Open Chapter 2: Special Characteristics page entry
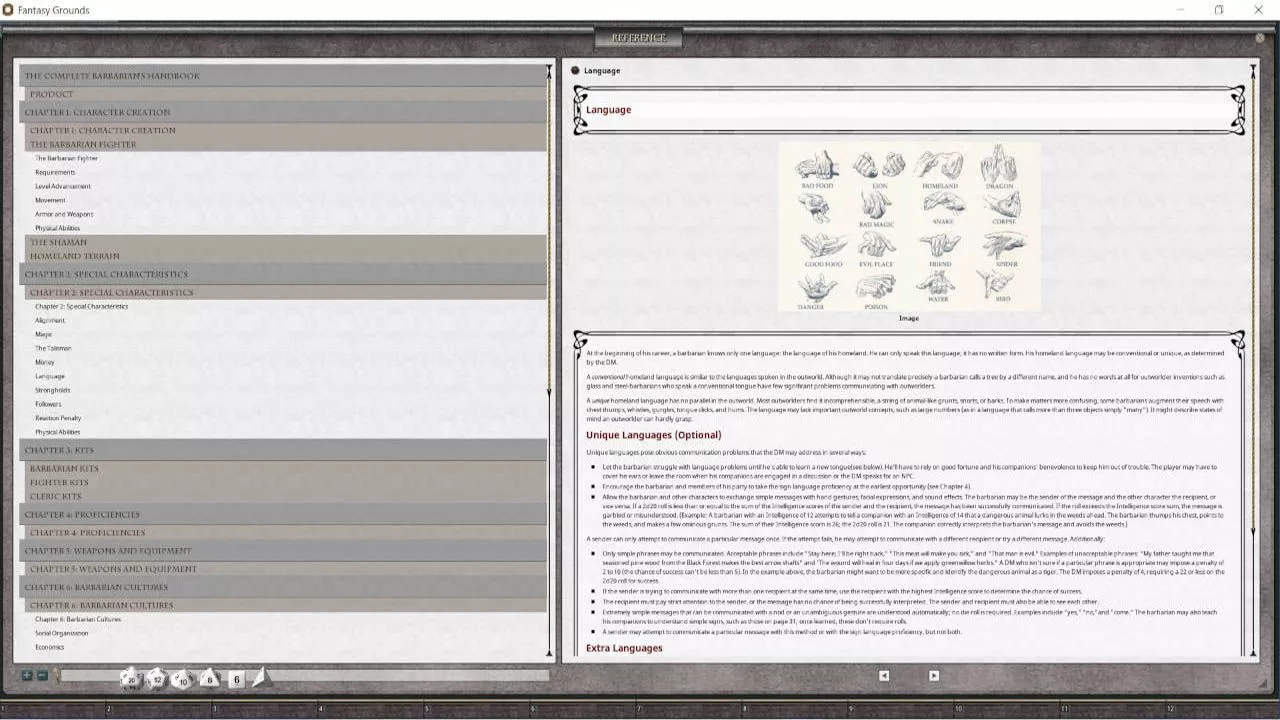Screen dimensions: 1280x720 coord(82,306)
